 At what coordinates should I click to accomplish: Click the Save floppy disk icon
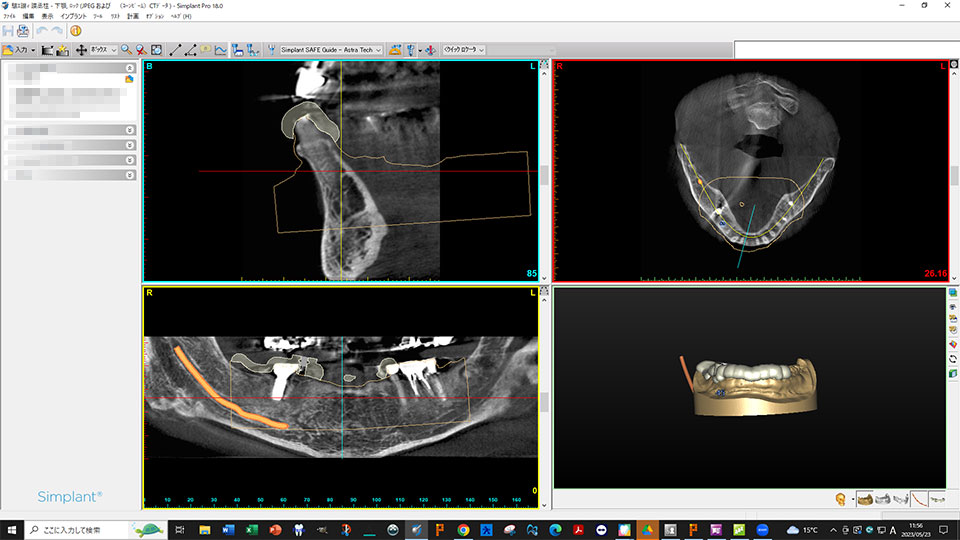[x=8, y=31]
